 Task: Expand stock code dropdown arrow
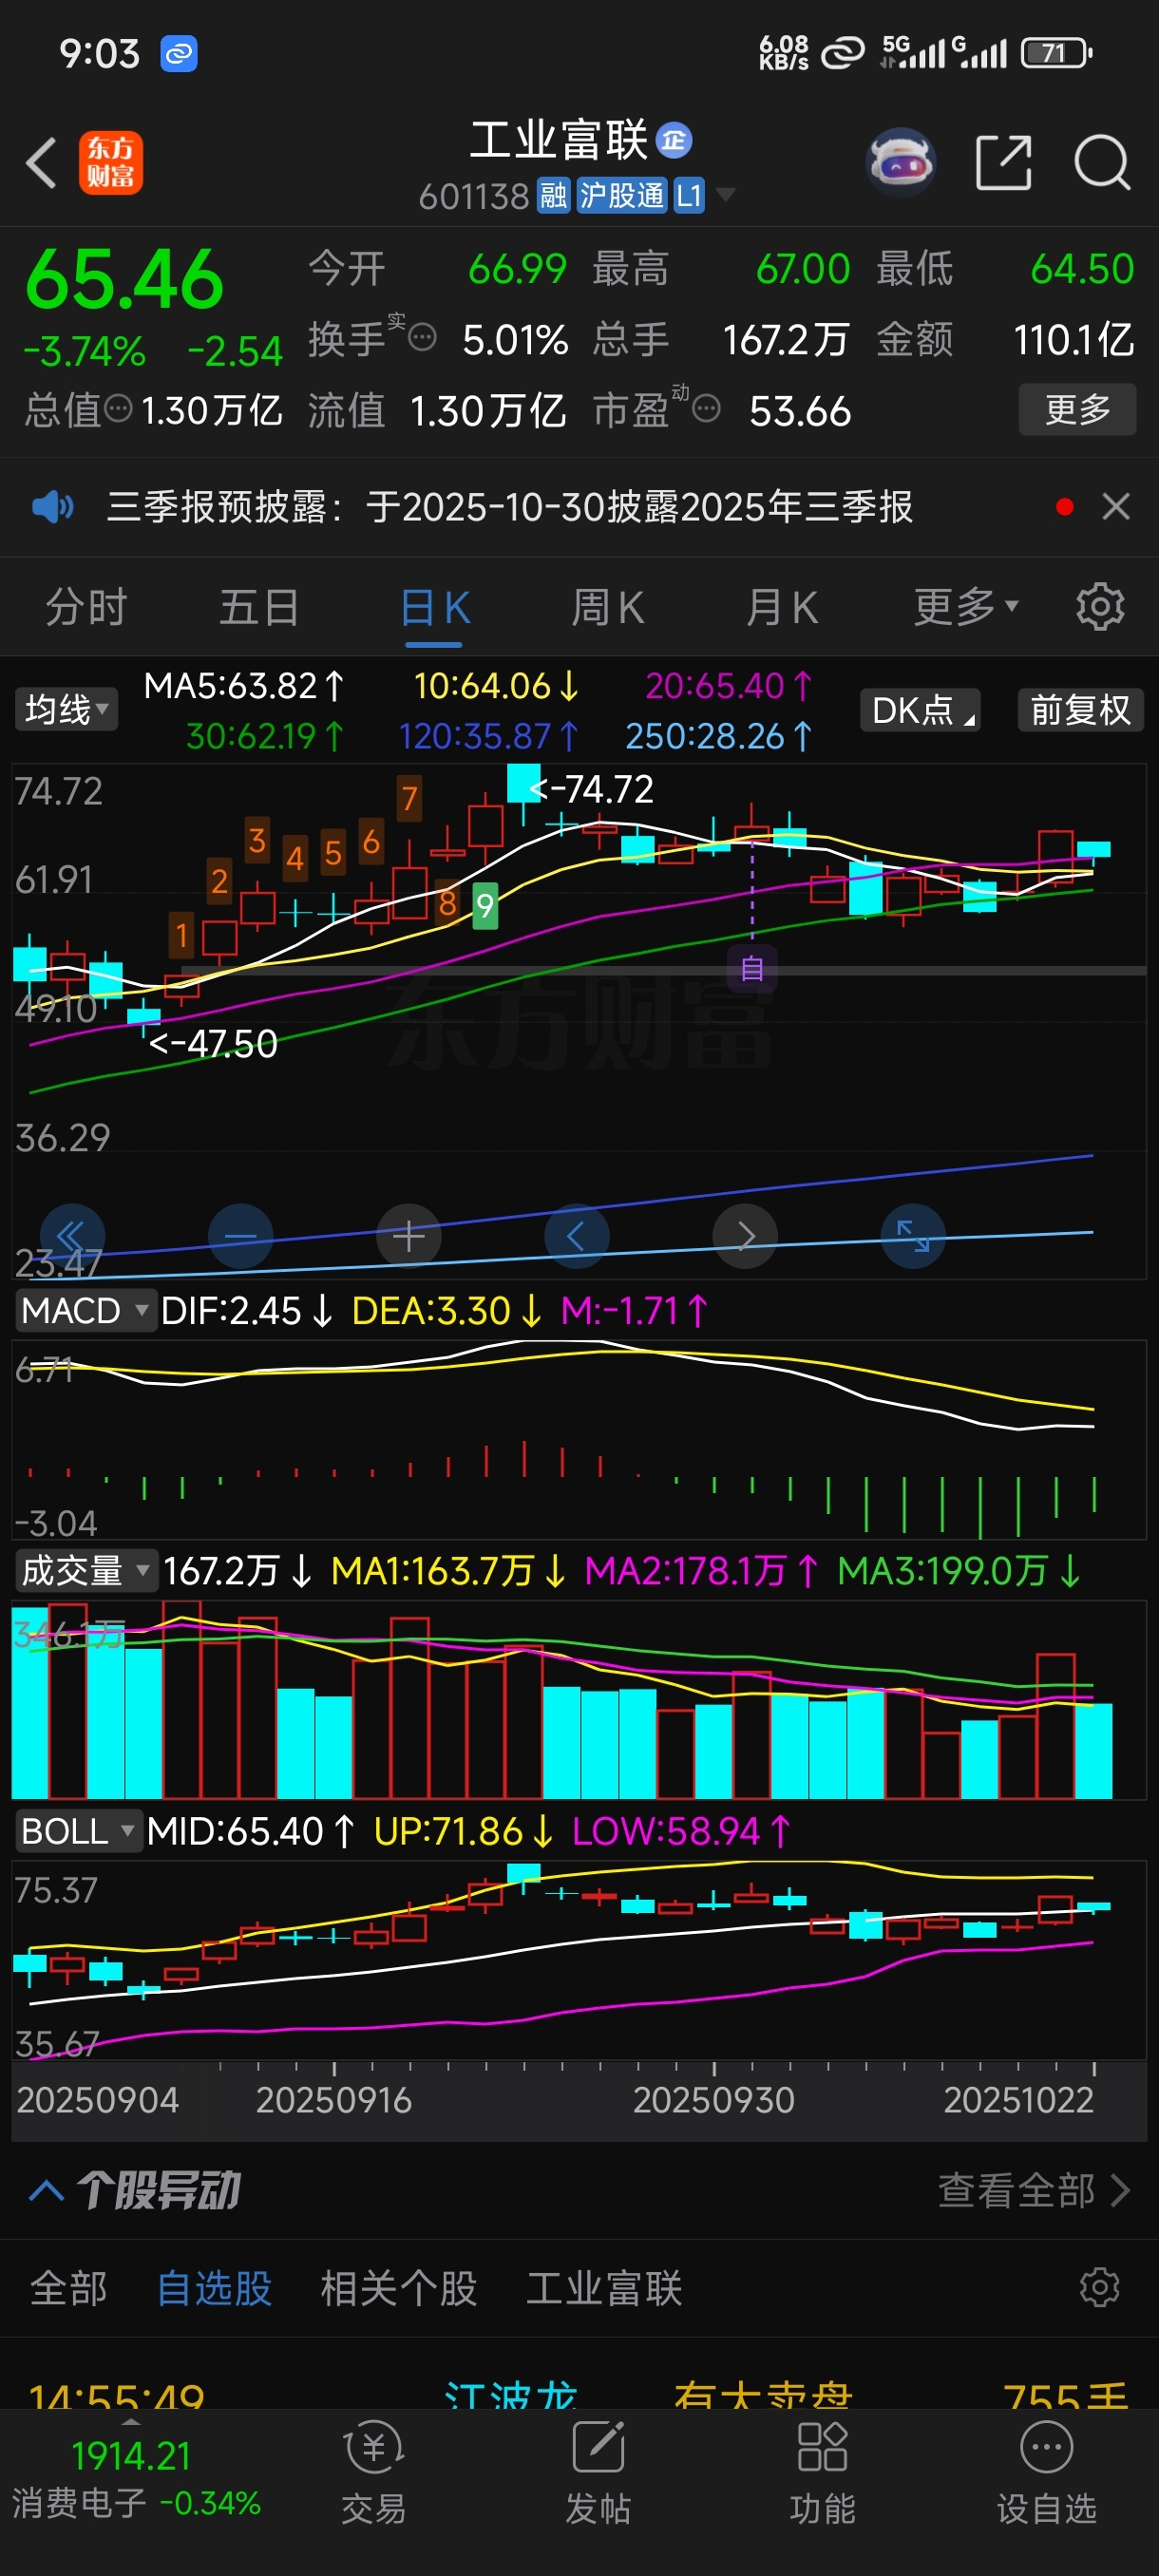pyautogui.click(x=726, y=194)
